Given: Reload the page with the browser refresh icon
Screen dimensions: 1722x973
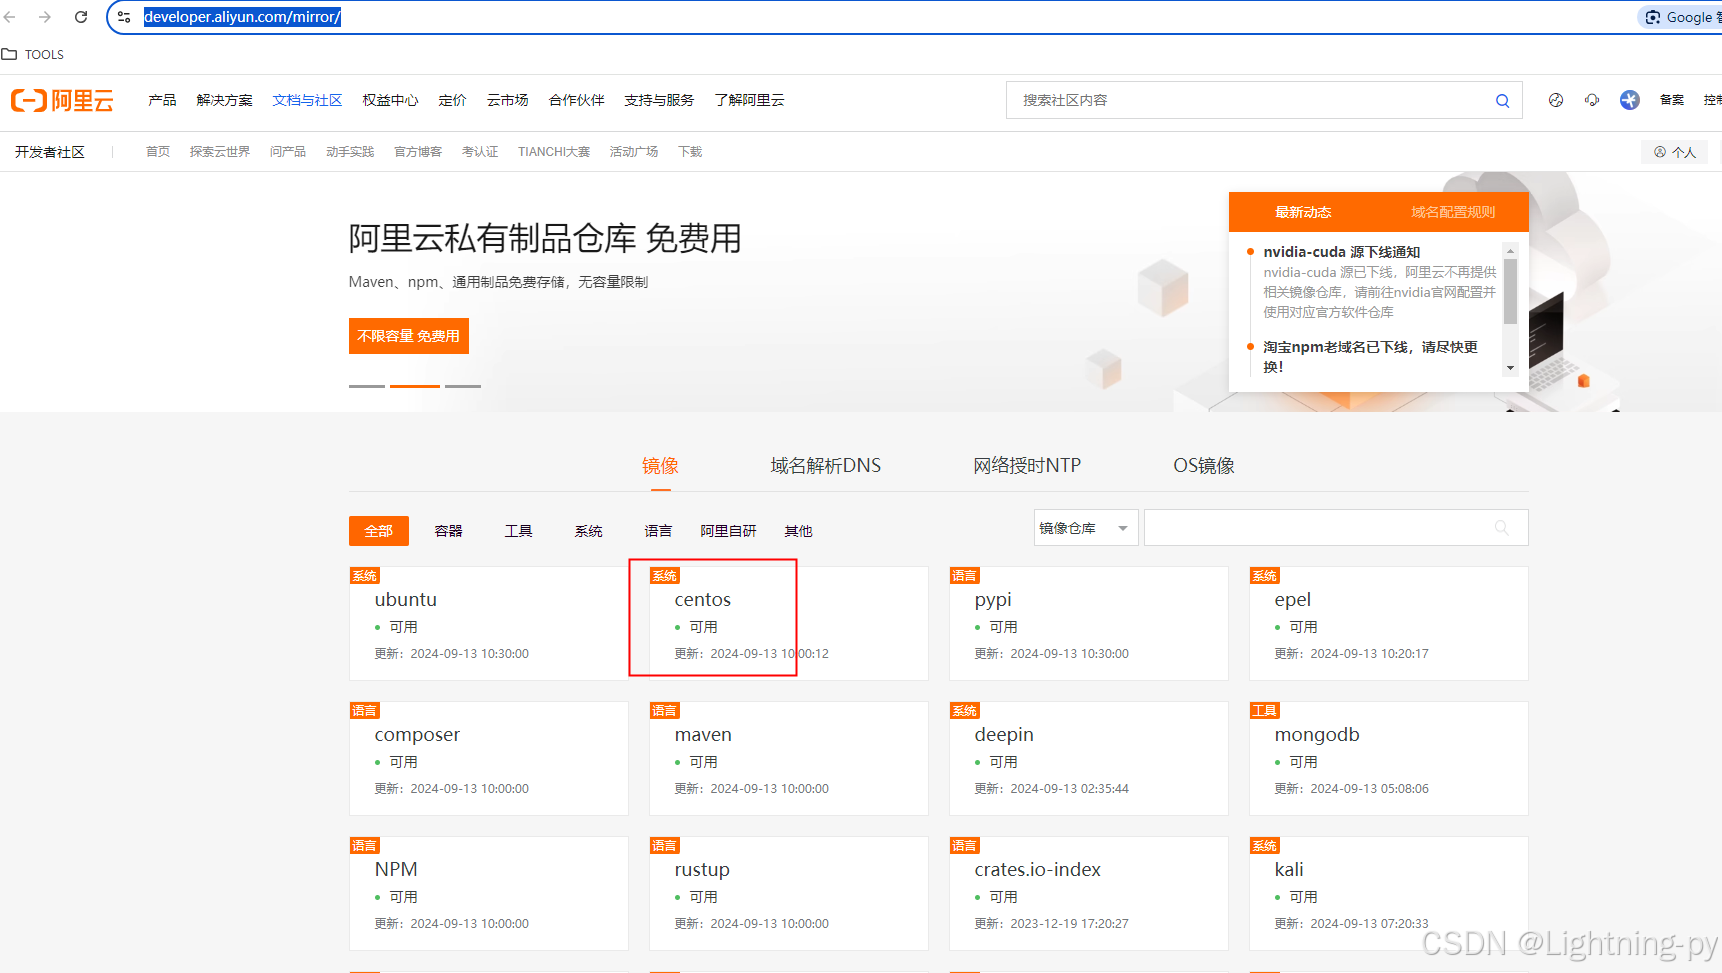Looking at the screenshot, I should tap(81, 17).
